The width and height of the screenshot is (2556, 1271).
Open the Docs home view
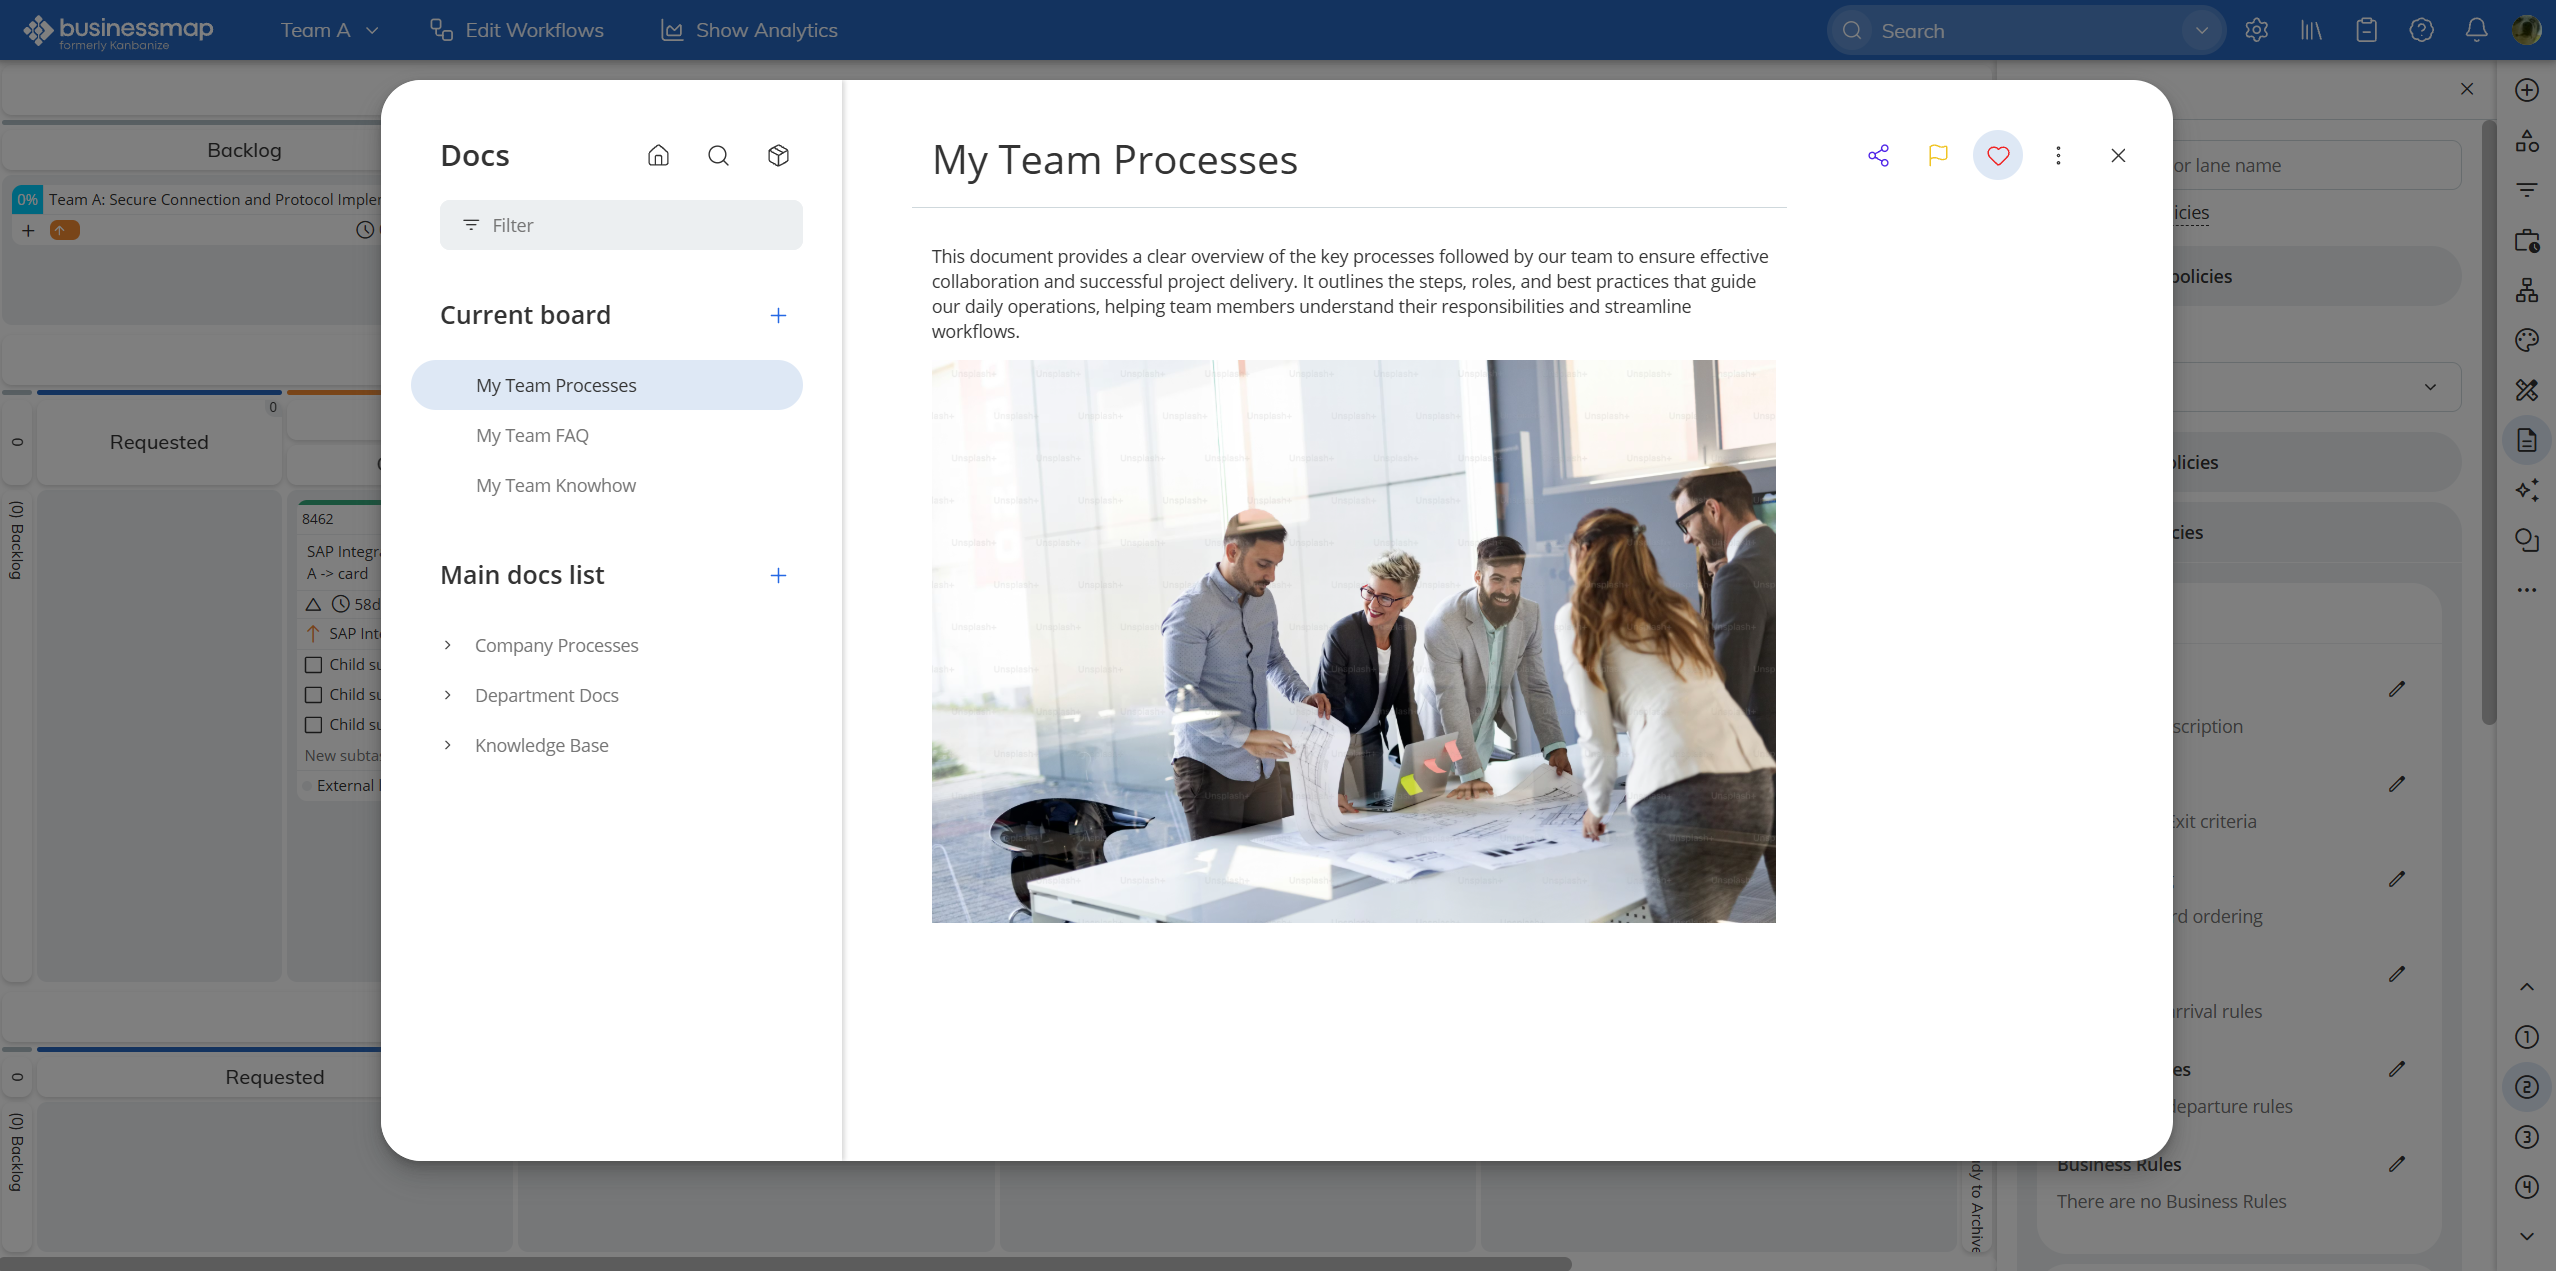click(x=658, y=155)
